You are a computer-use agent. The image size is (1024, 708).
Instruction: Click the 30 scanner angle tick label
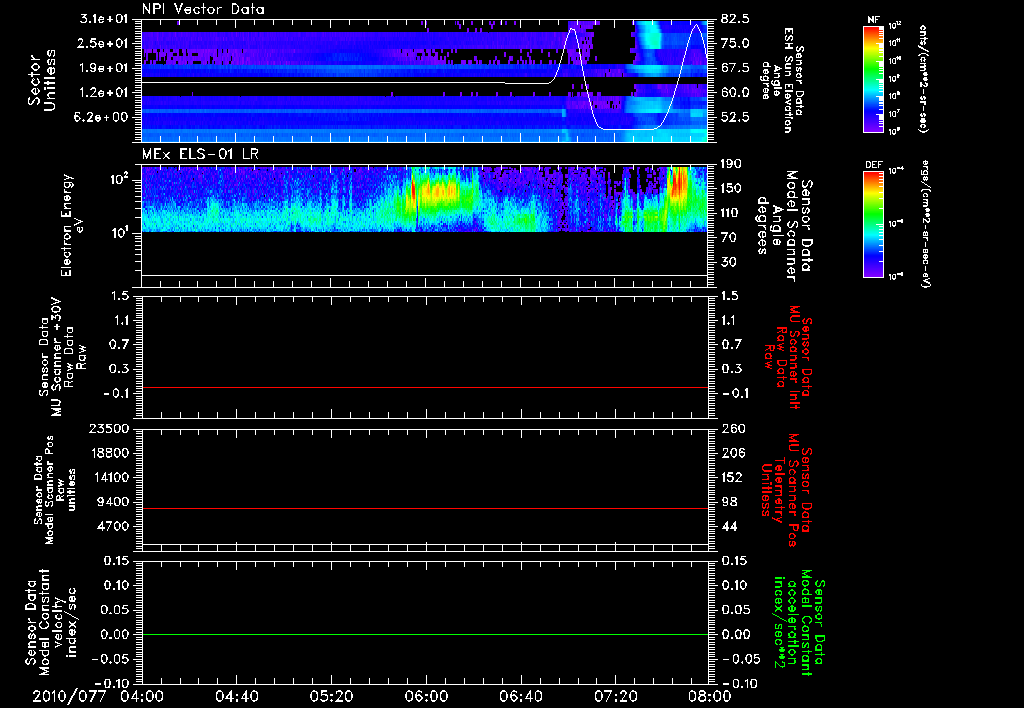[728, 263]
